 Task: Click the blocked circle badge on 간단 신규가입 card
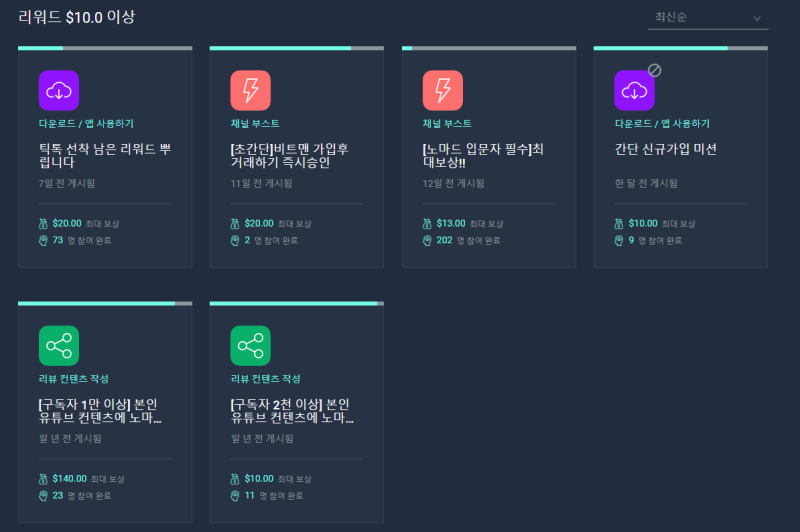pyautogui.click(x=655, y=70)
